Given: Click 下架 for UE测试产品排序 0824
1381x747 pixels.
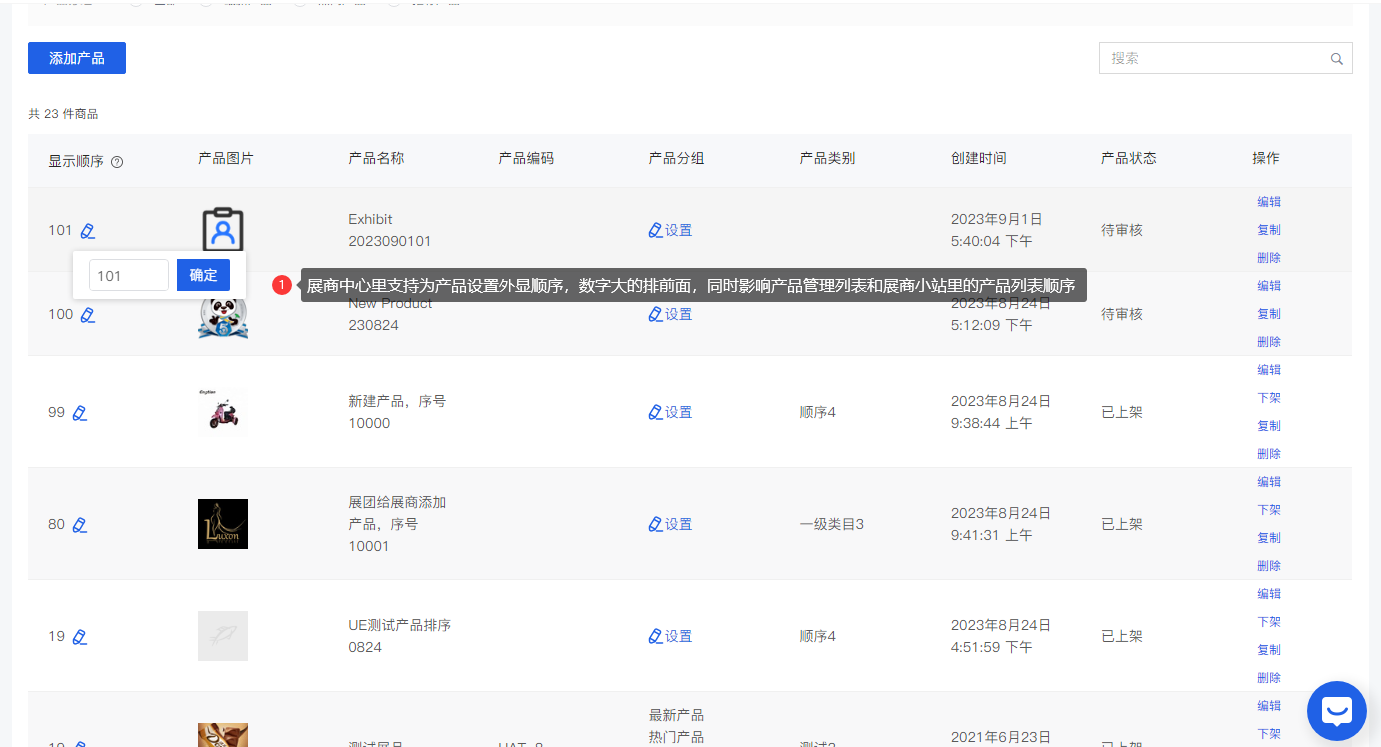Looking at the screenshot, I should 1269,621.
